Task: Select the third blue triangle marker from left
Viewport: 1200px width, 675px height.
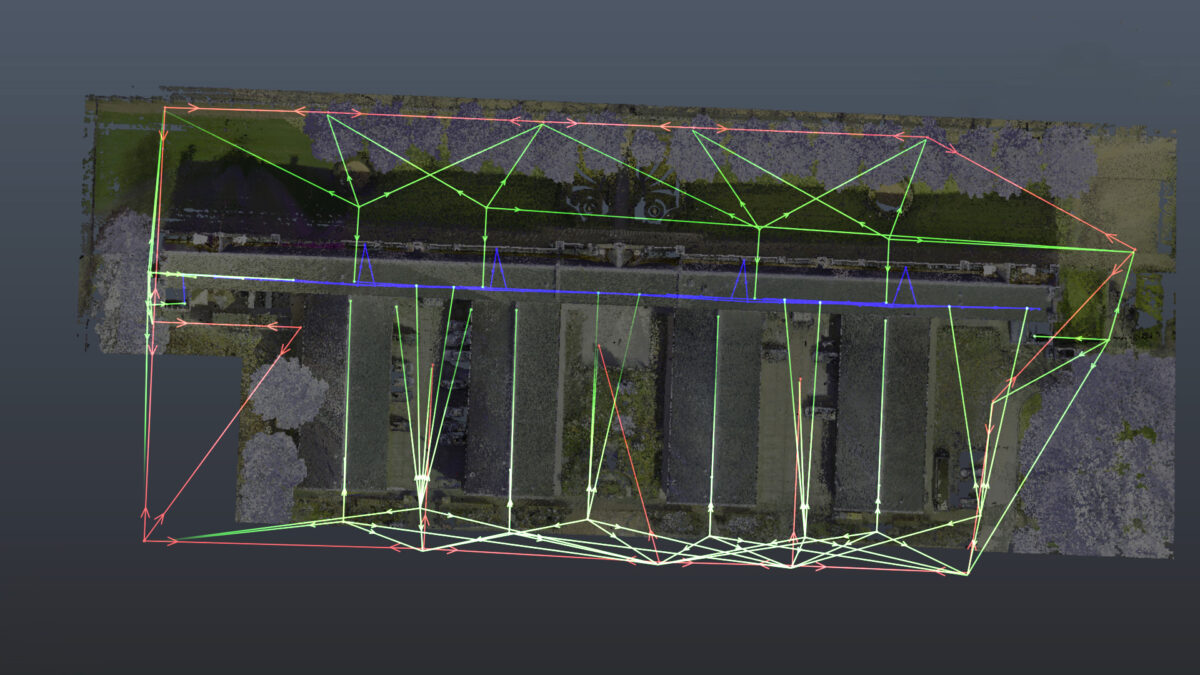Action: pos(741,283)
